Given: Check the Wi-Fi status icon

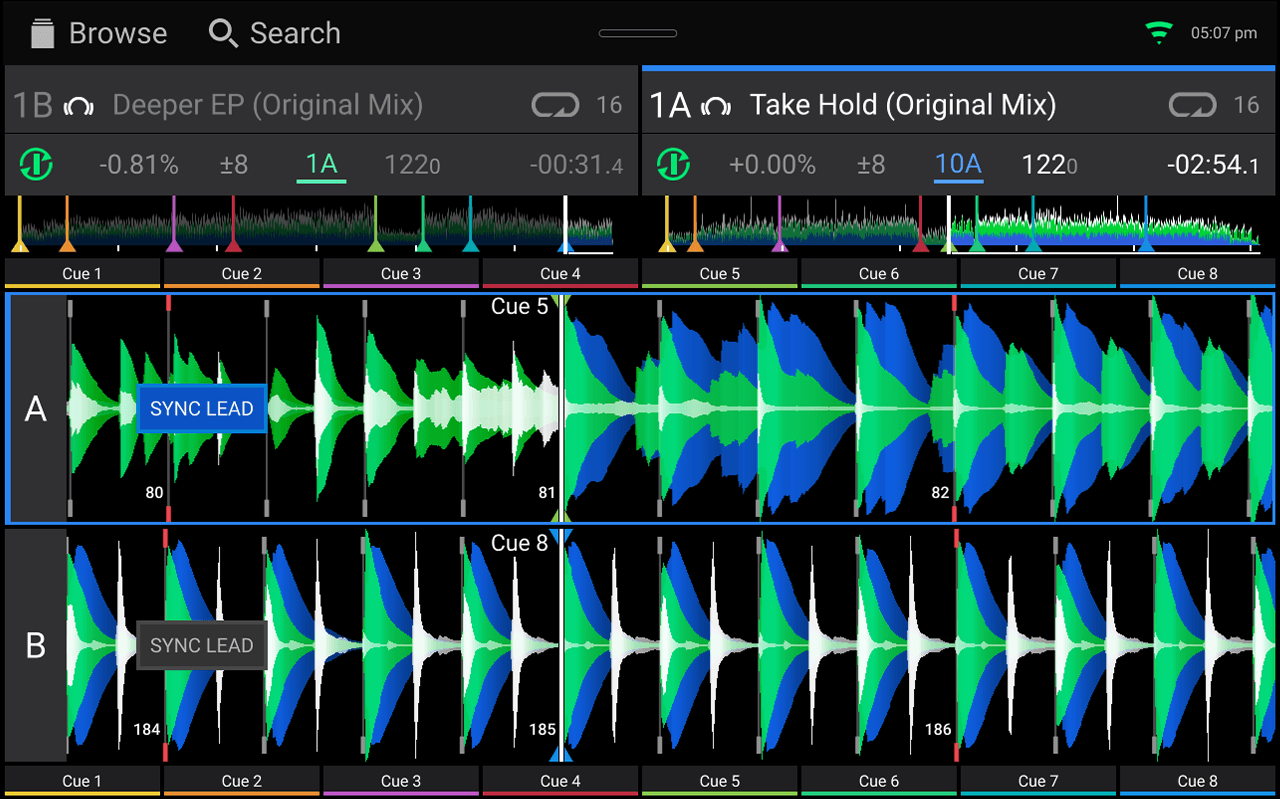Looking at the screenshot, I should pyautogui.click(x=1158, y=31).
